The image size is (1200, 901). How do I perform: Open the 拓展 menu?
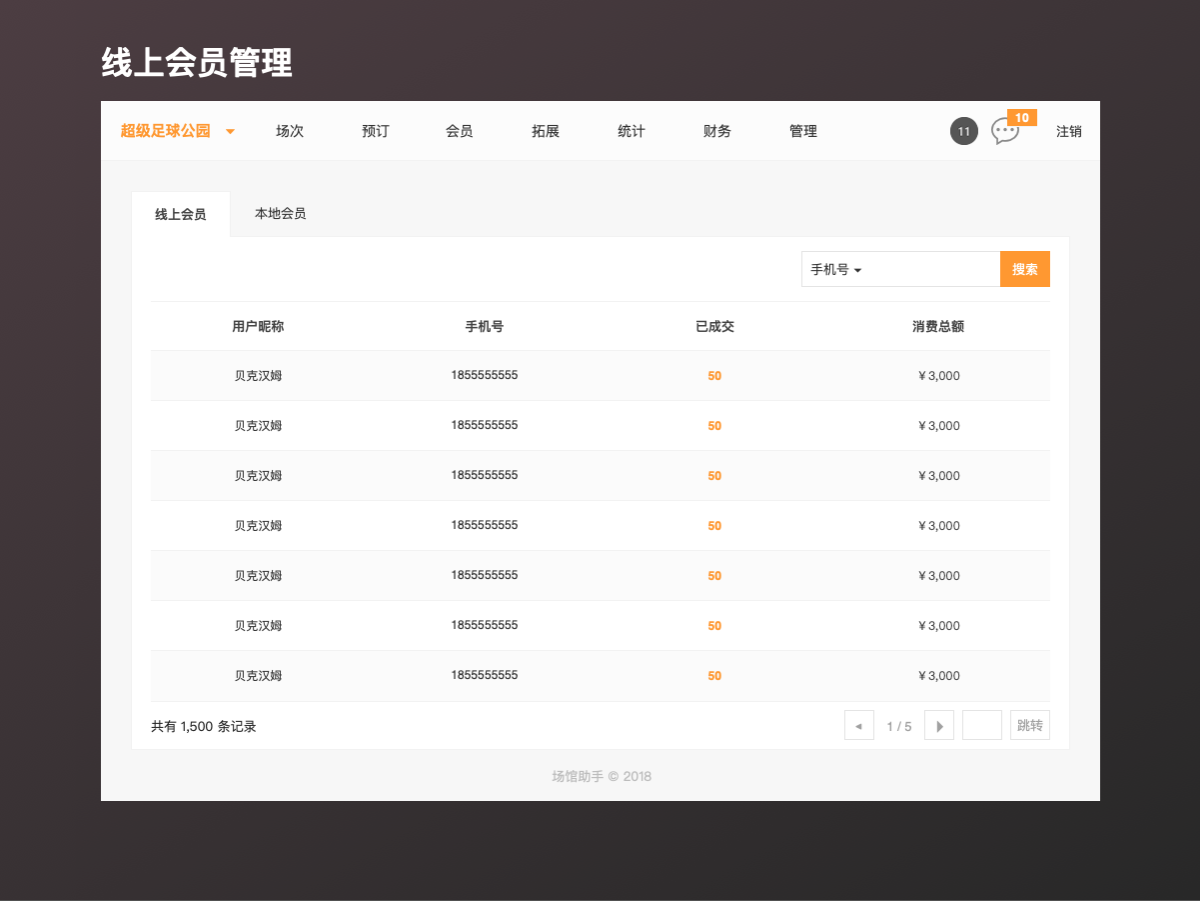point(545,131)
